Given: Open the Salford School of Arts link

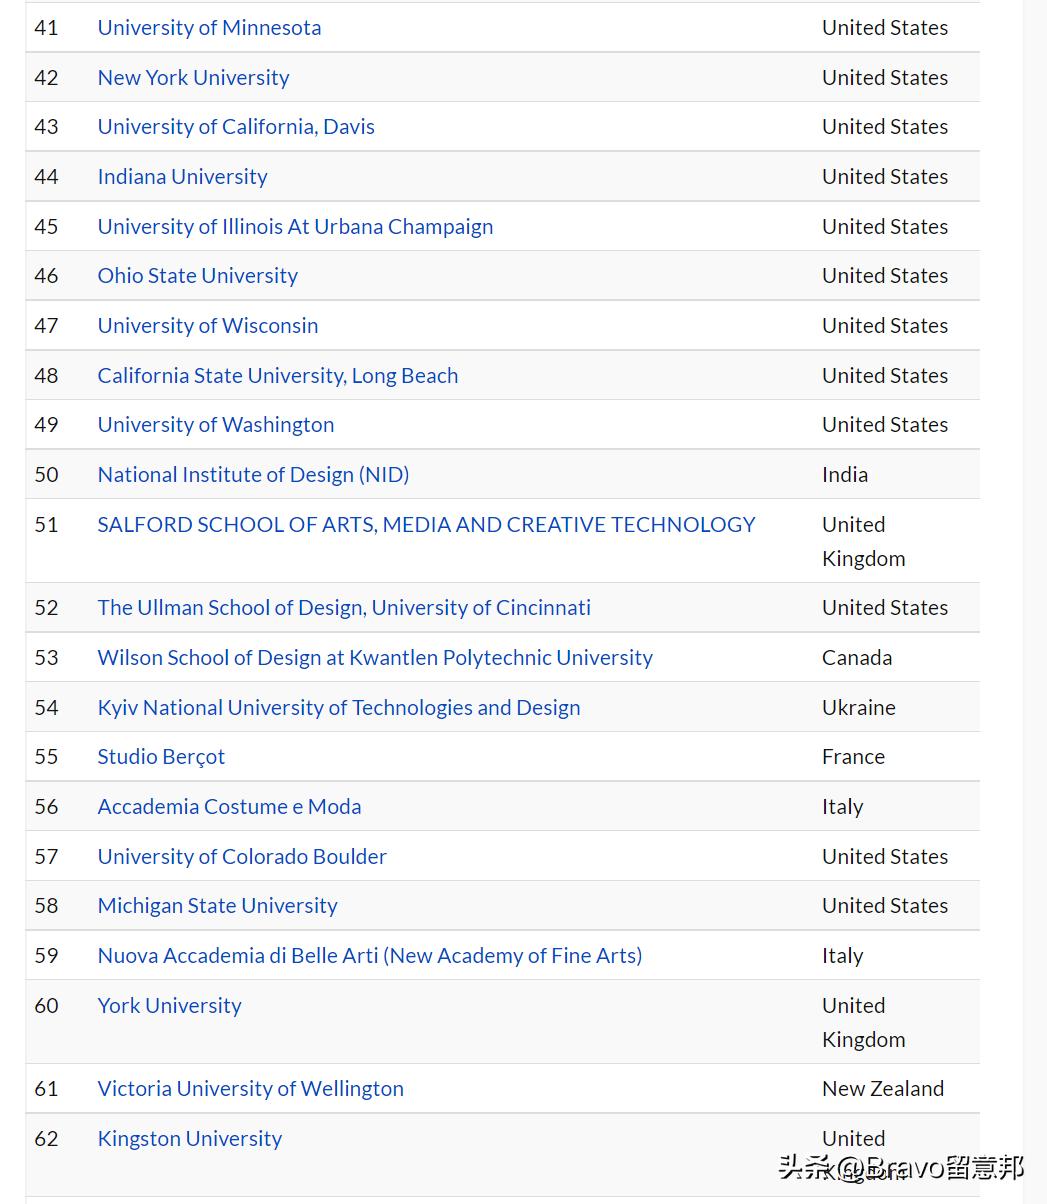Looking at the screenshot, I should [426, 525].
